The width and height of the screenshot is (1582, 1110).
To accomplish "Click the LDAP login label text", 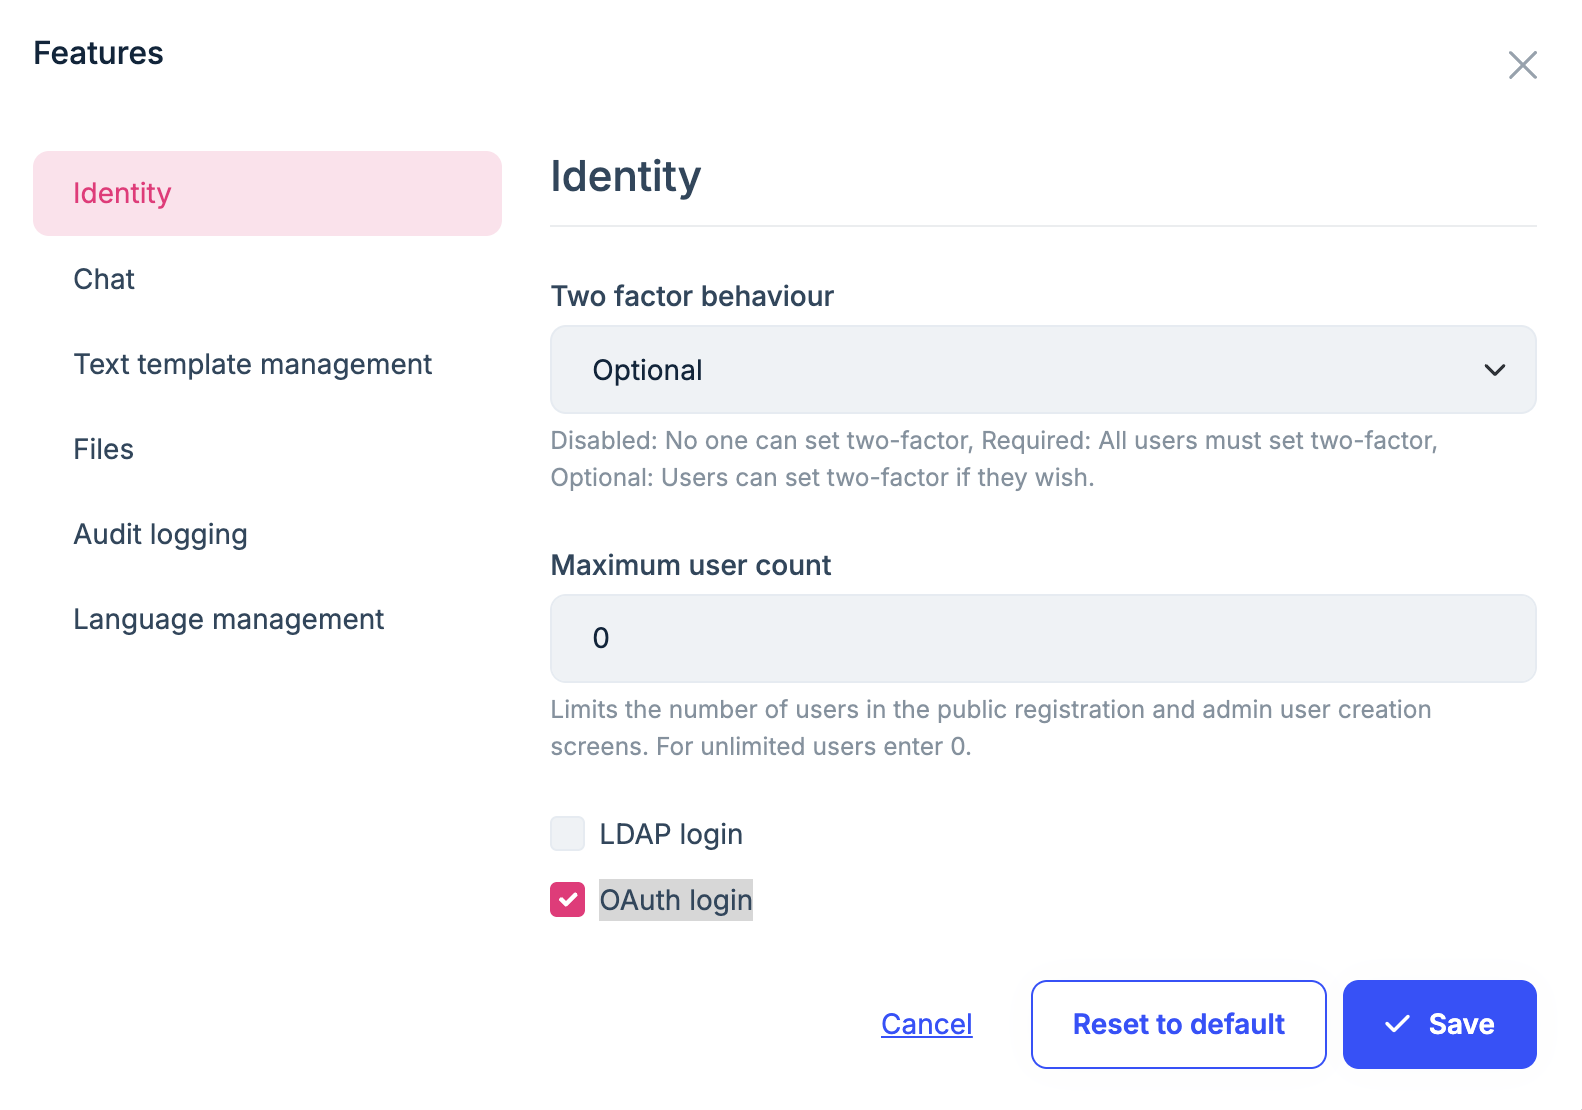I will pyautogui.click(x=670, y=834).
